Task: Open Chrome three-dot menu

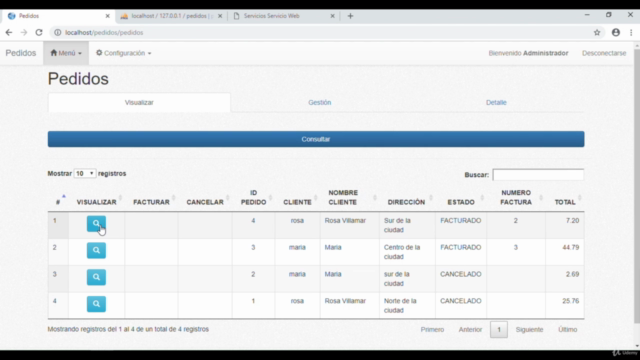Action: [631, 33]
